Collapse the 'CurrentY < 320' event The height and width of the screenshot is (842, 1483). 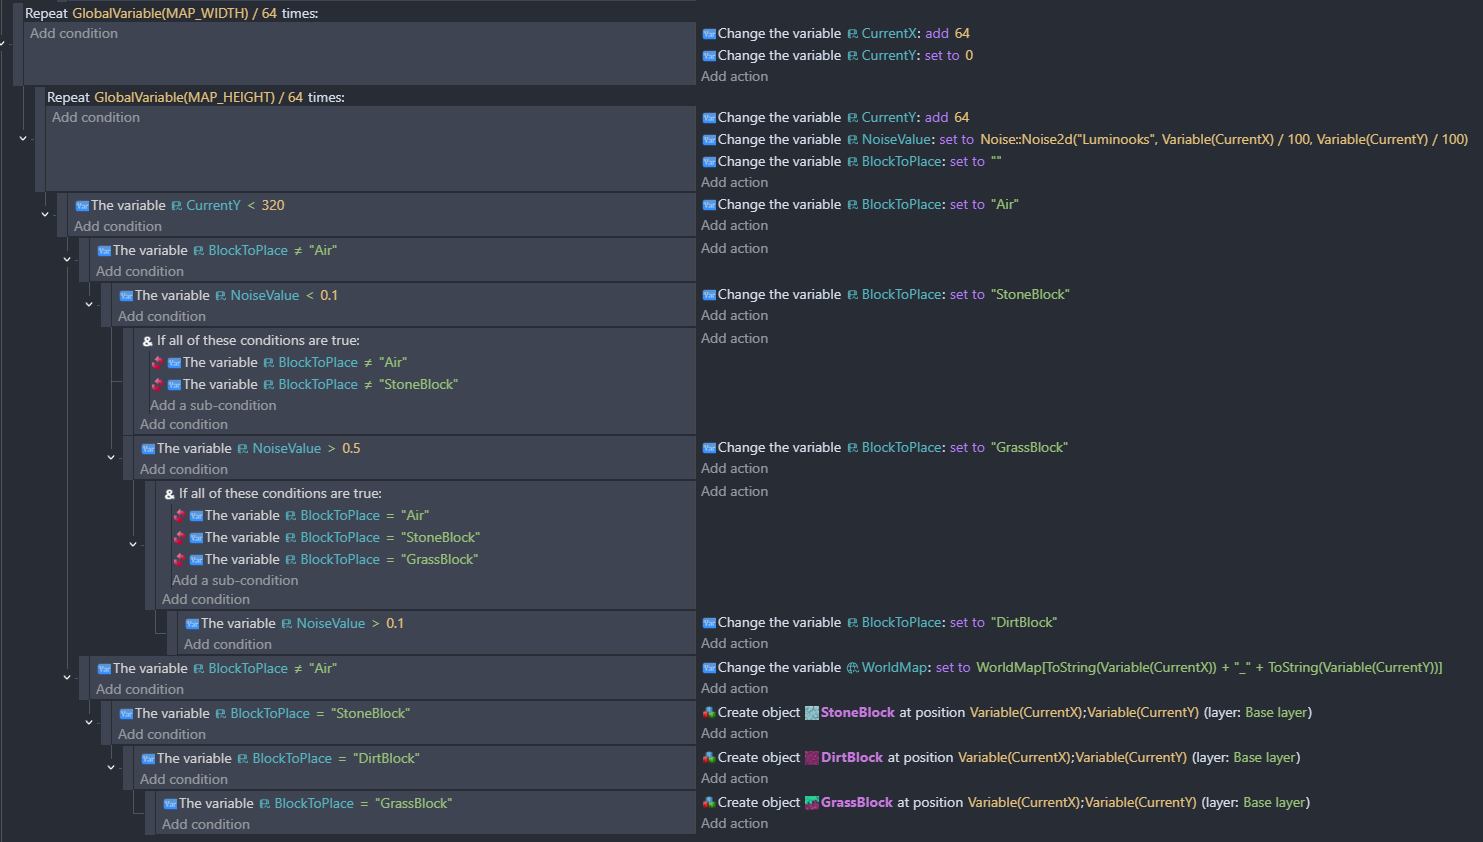pyautogui.click(x=45, y=214)
